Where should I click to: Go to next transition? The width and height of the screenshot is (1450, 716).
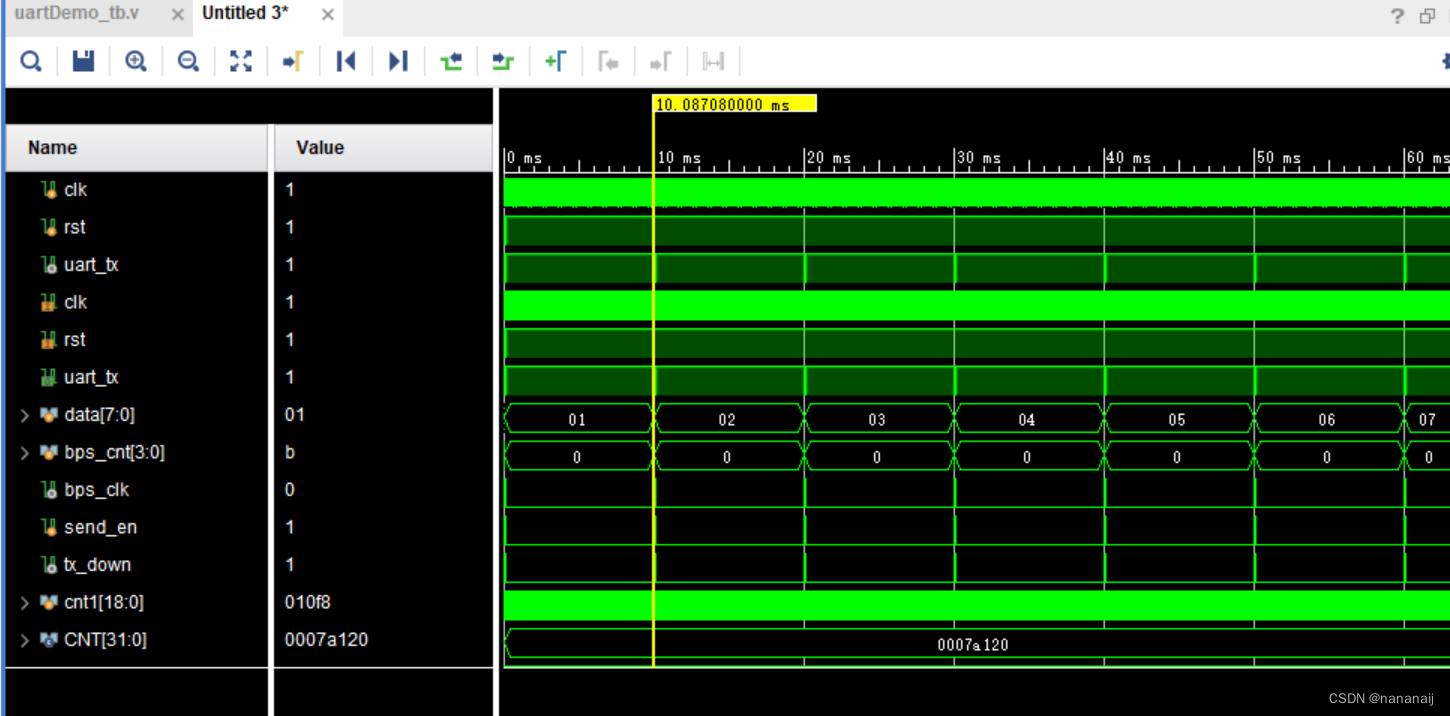503,62
